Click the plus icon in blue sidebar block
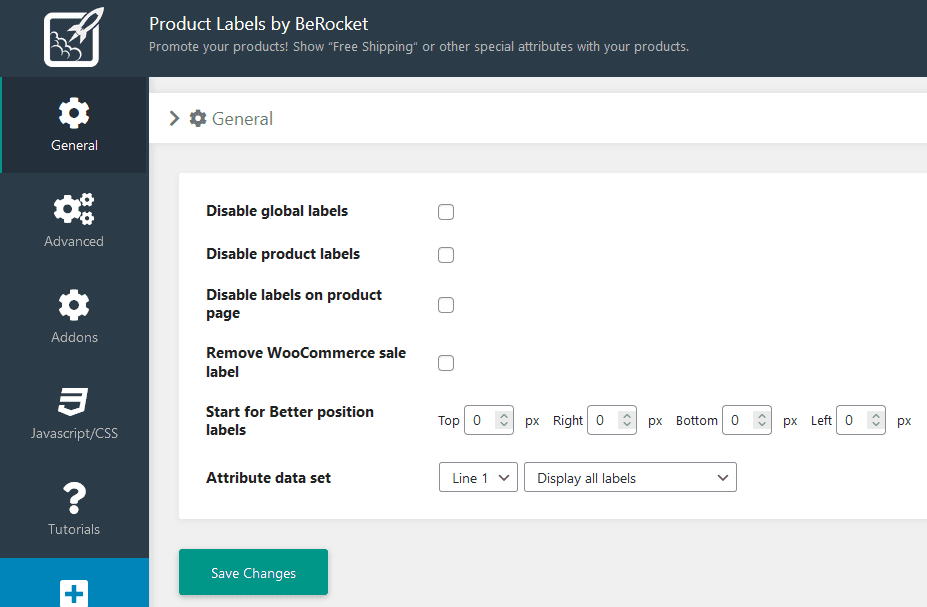Viewport: 927px width, 607px height. coord(74,593)
